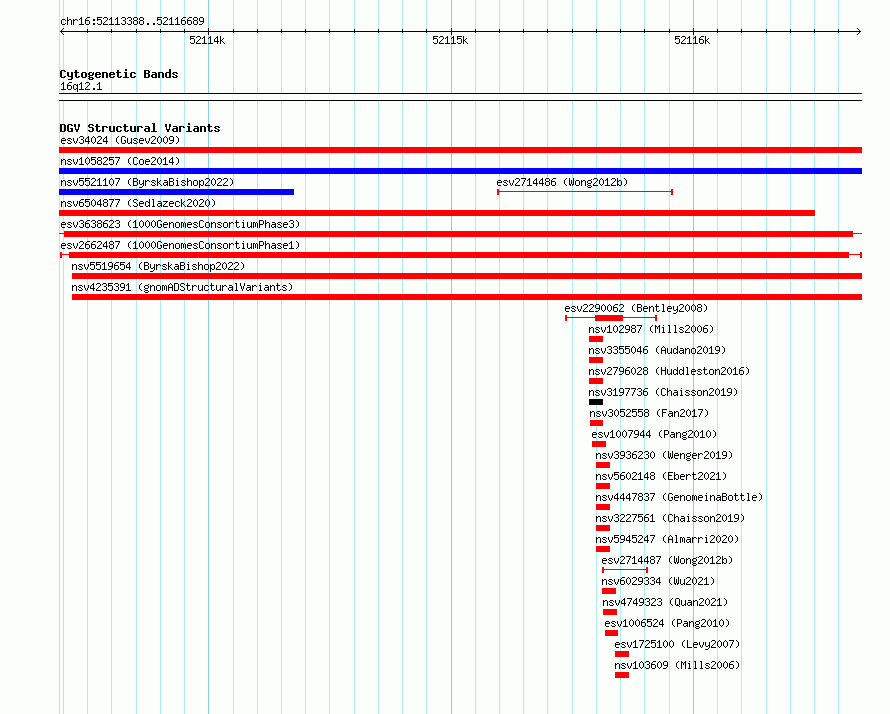Open nsv3936230 (Wenger2019) label
The height and width of the screenshot is (714, 890).
[x=664, y=455]
